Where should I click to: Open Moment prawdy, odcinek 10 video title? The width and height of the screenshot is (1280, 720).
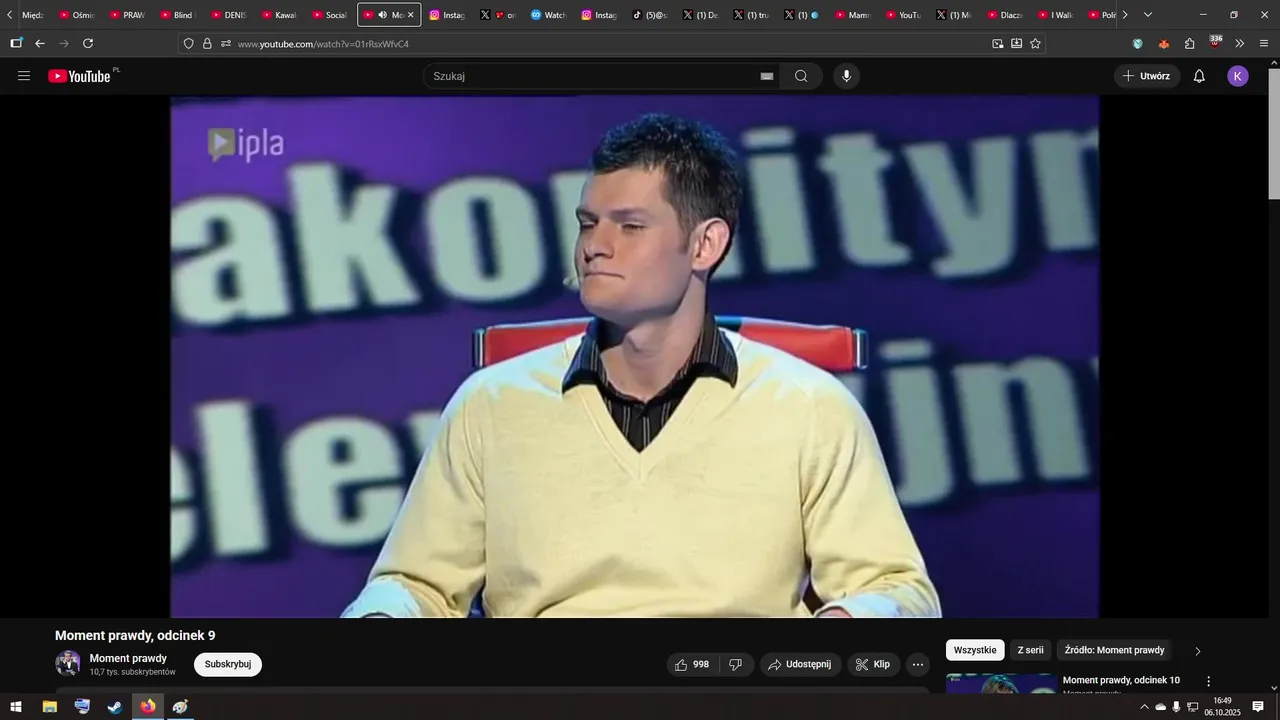click(1121, 680)
